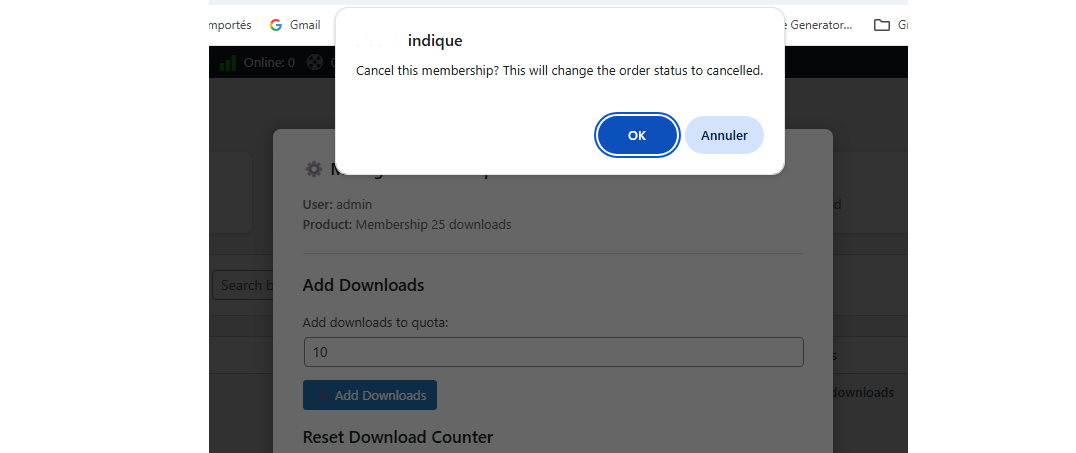
Task: Click the User: admin line
Action: (x=337, y=204)
